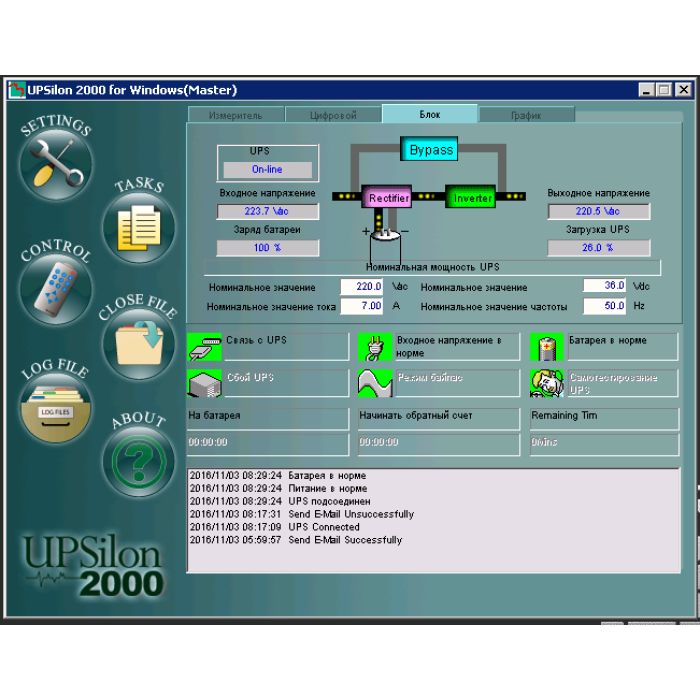Click the Control remote icon
This screenshot has width=700, height=700.
tap(56, 287)
